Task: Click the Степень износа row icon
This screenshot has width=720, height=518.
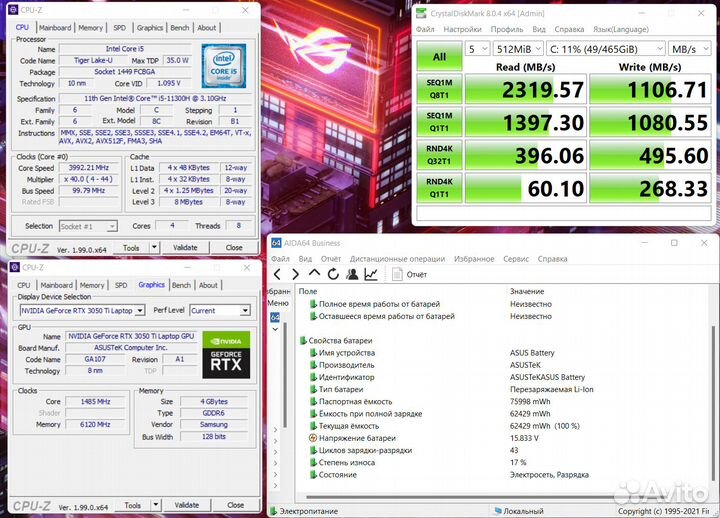Action: pyautogui.click(x=313, y=462)
